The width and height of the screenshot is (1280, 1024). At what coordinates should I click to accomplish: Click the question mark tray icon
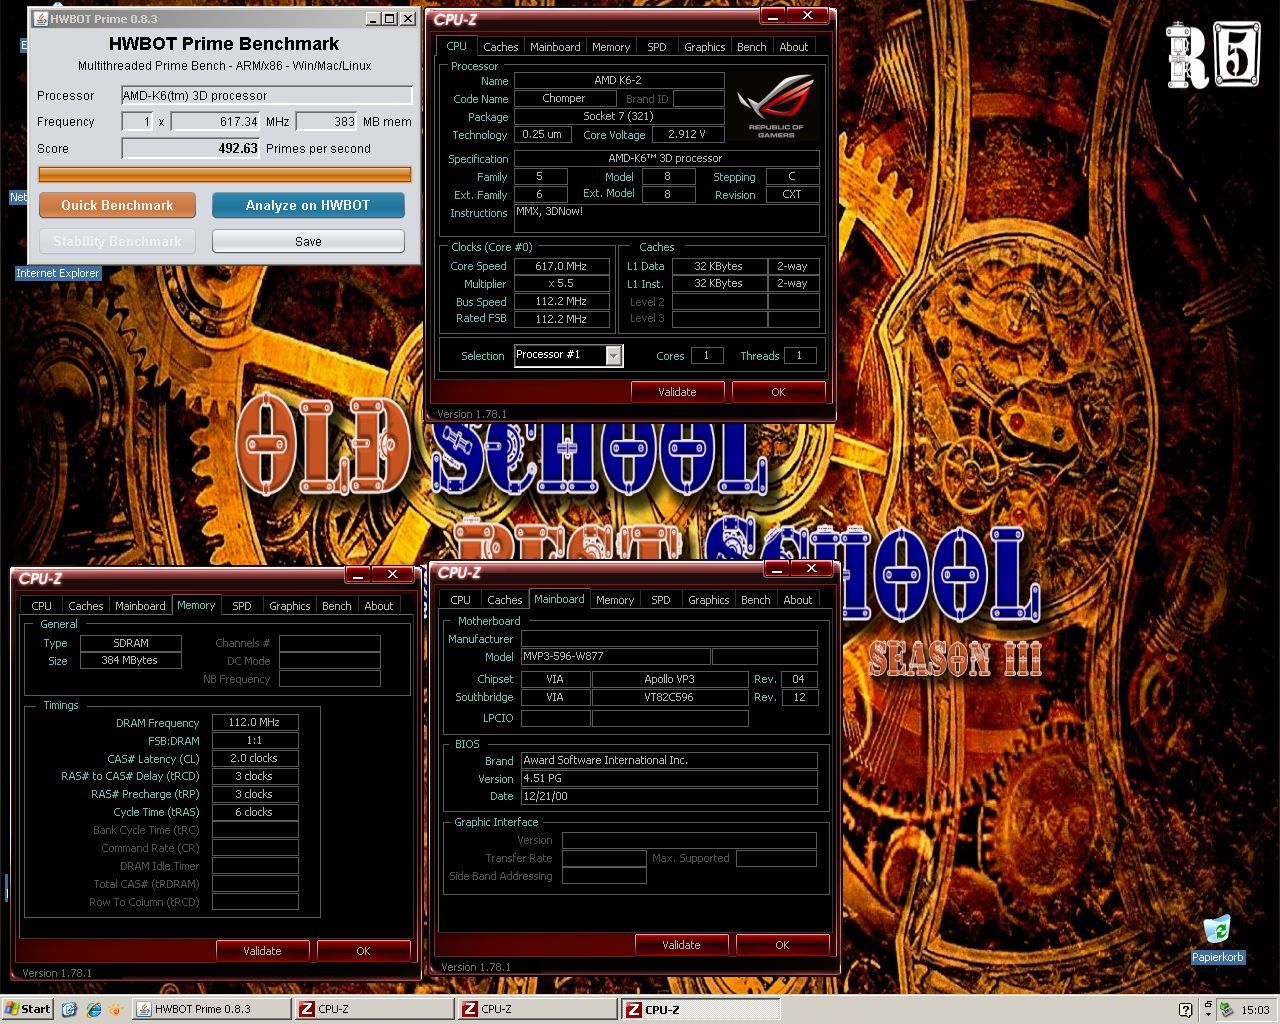(x=1185, y=1009)
